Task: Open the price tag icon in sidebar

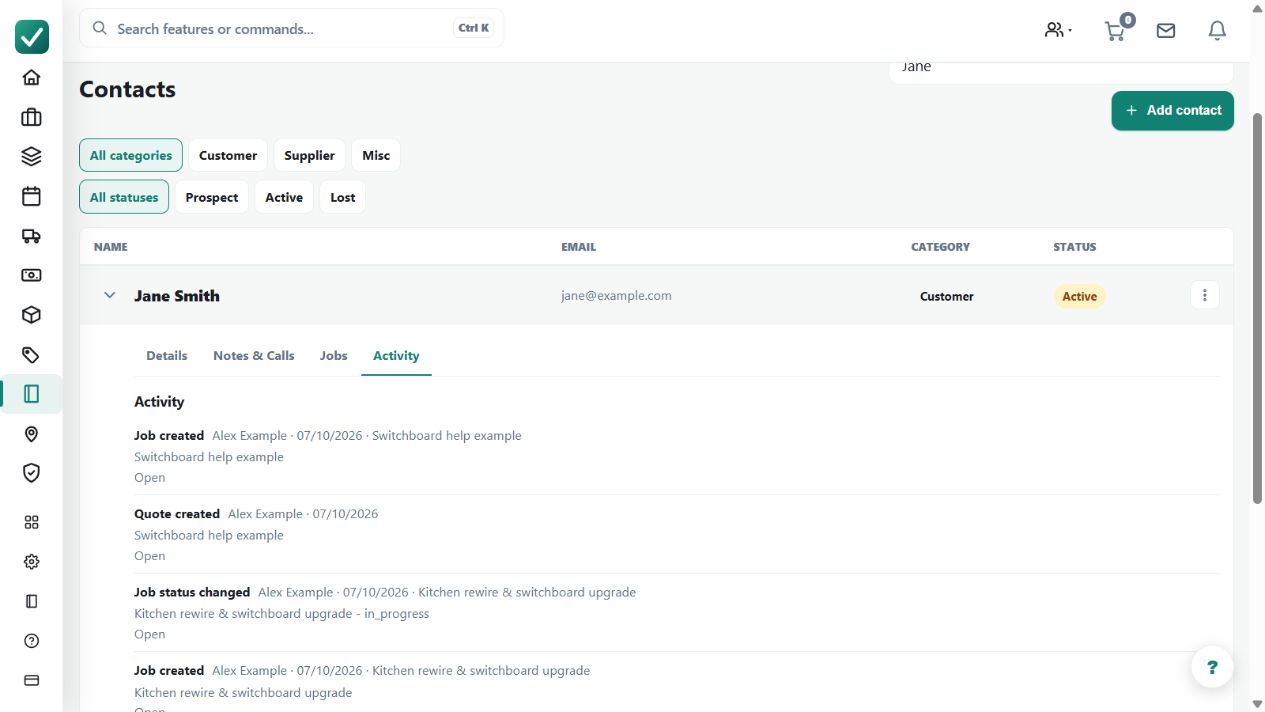Action: [x=31, y=354]
